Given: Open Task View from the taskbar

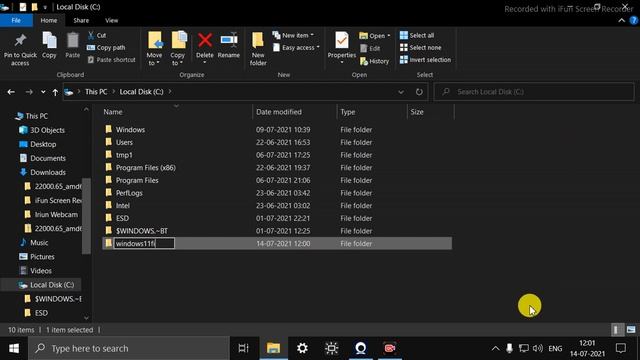Looking at the screenshot, I should [x=244, y=348].
